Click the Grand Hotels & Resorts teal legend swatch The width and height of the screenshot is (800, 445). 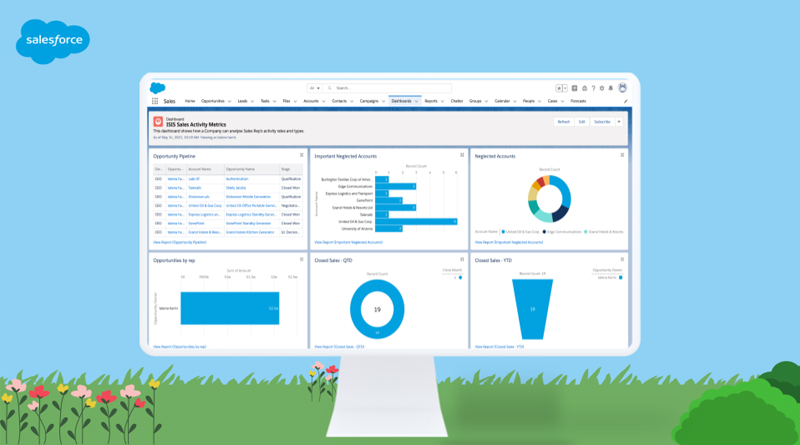point(586,232)
